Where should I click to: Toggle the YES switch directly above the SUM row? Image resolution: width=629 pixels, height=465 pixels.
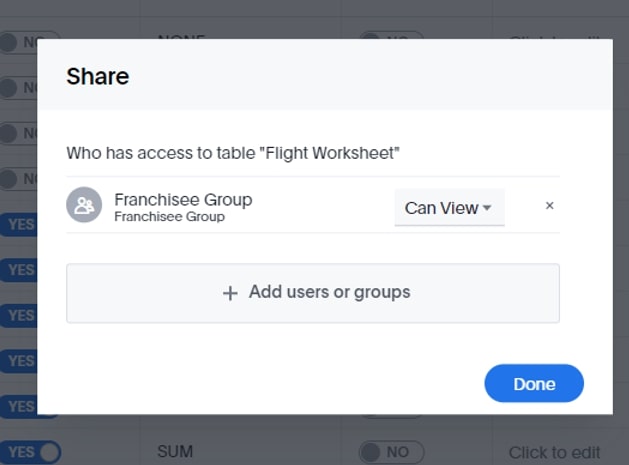pyautogui.click(x=18, y=406)
